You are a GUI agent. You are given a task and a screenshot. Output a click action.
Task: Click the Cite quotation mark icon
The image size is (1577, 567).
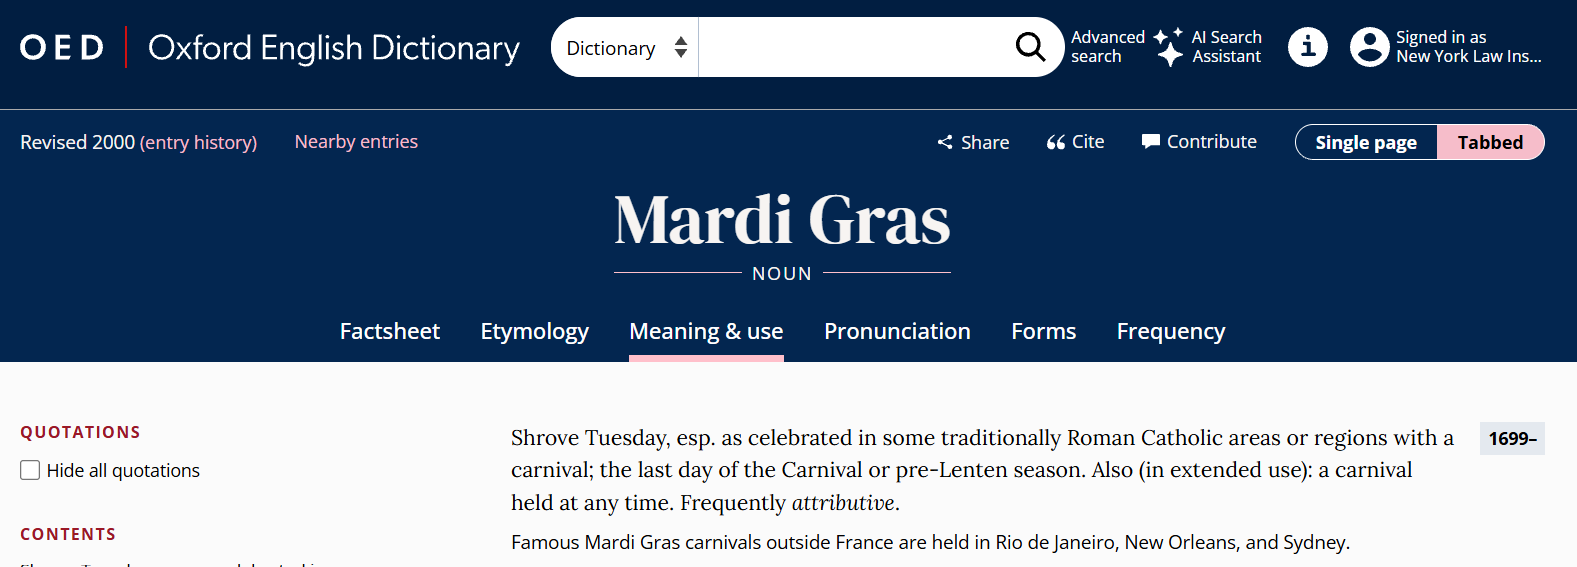tap(1056, 142)
